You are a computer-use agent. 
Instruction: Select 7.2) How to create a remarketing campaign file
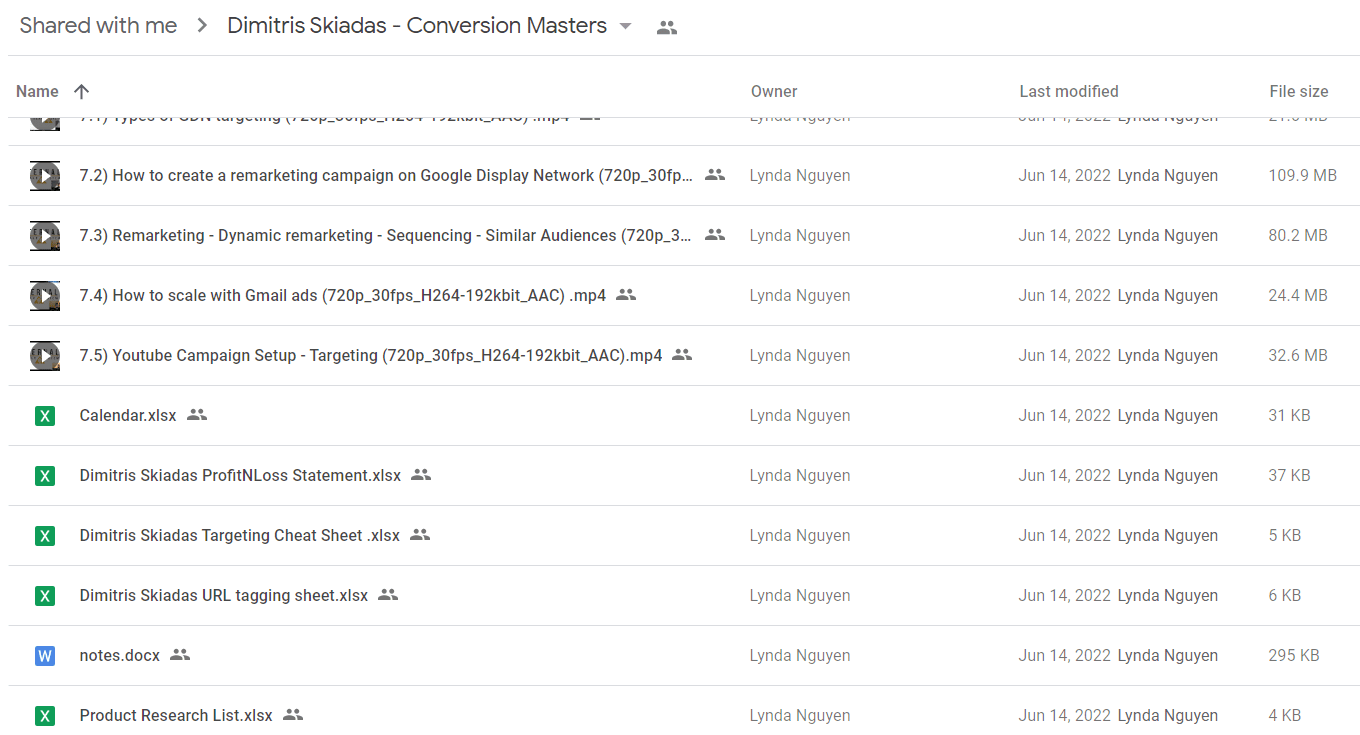386,176
